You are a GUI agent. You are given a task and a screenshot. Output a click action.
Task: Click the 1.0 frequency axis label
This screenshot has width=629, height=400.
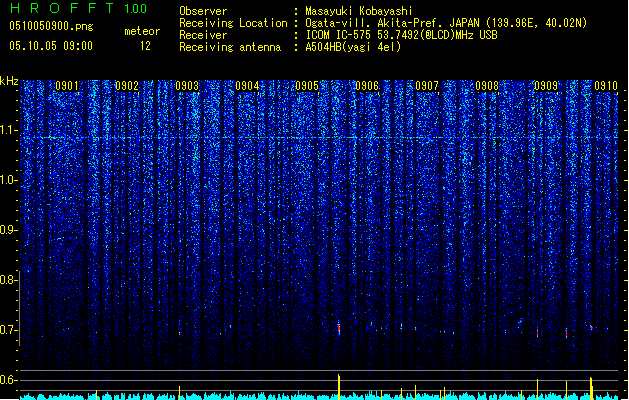[x=9, y=180]
